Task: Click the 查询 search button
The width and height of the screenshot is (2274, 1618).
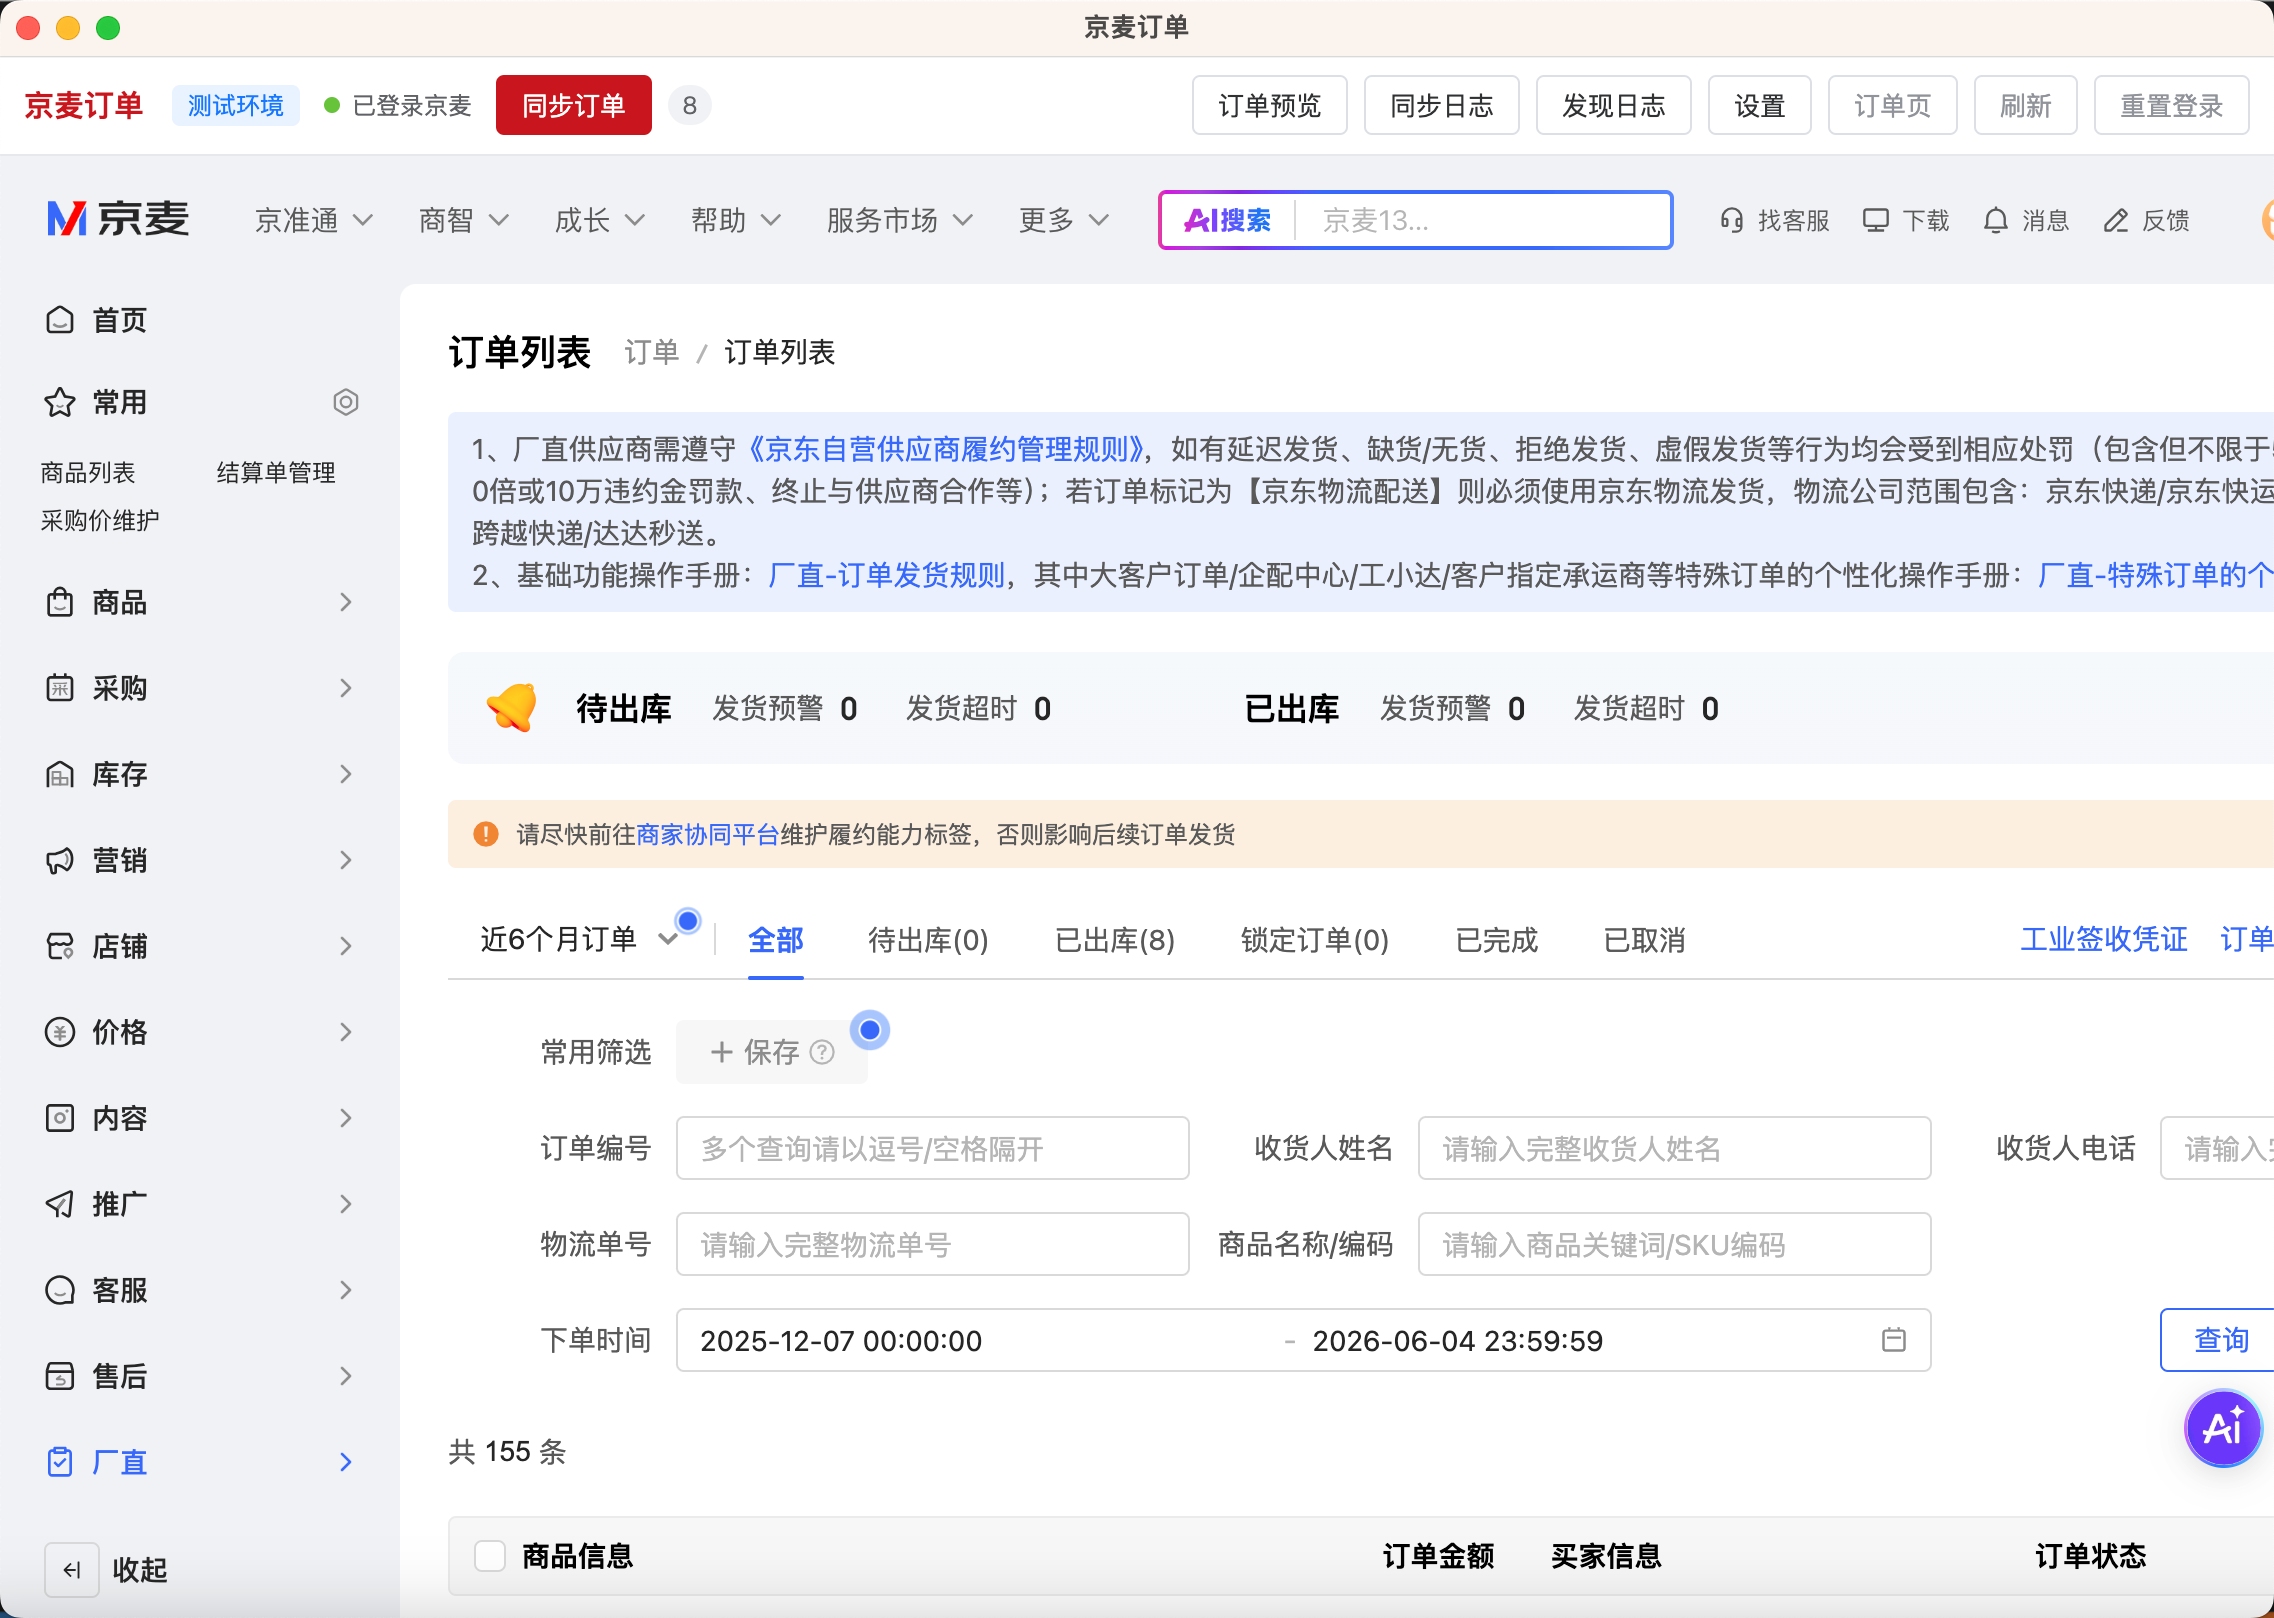Action: (2219, 1340)
